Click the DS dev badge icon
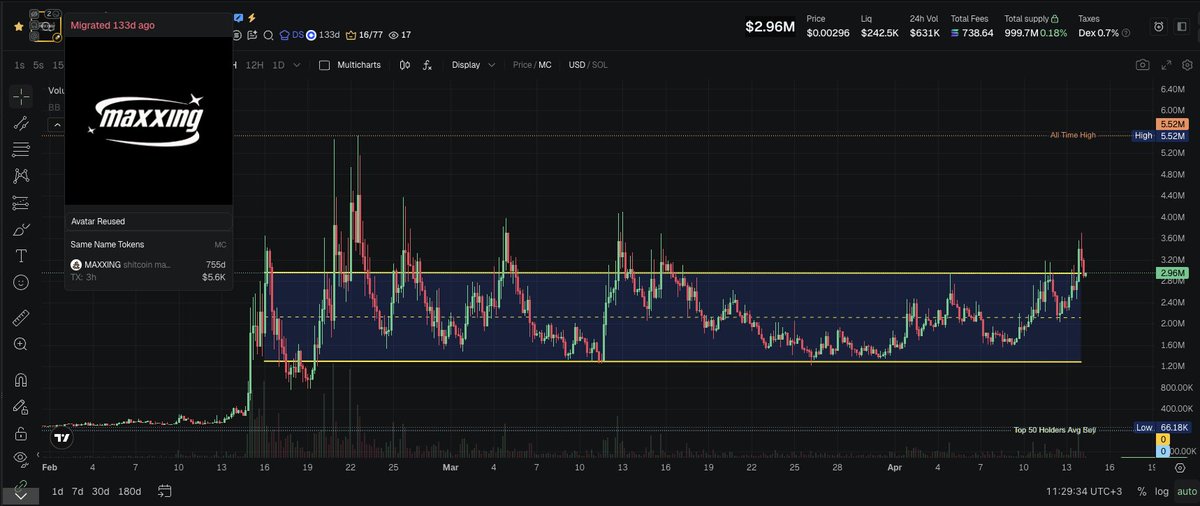 click(291, 35)
